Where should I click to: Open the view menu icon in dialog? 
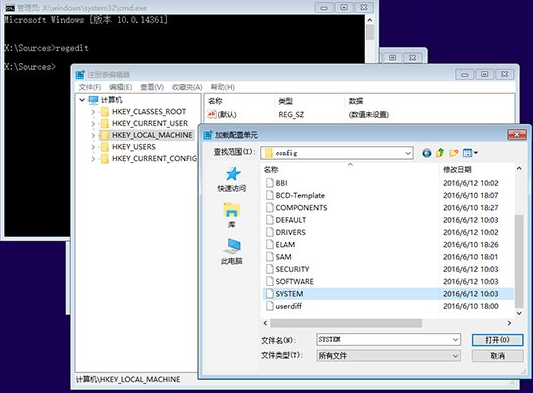coord(470,153)
